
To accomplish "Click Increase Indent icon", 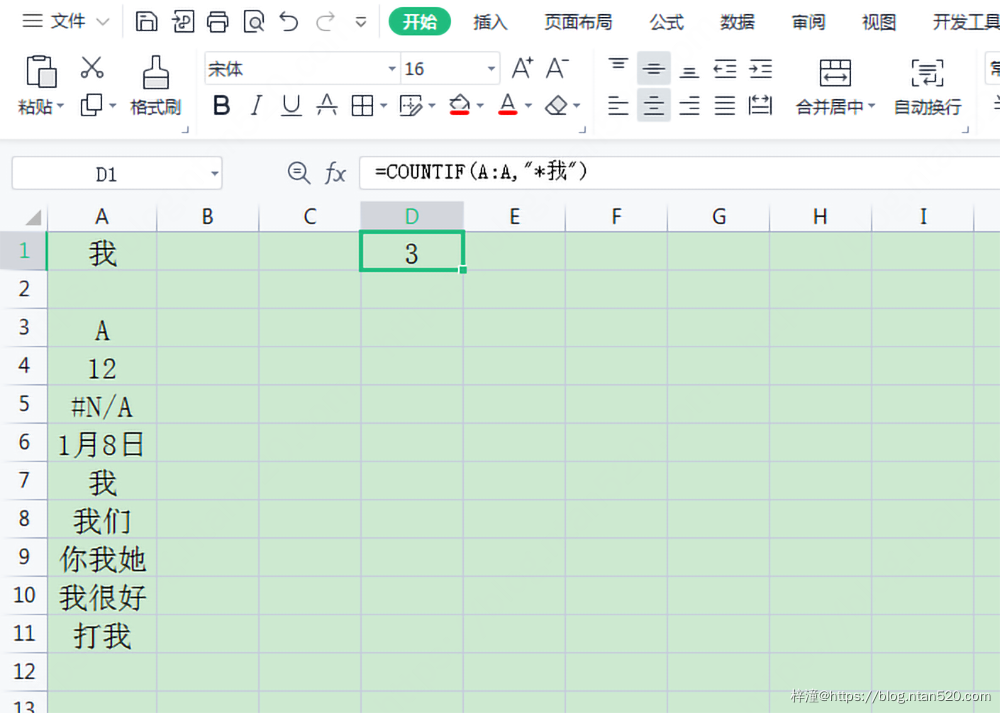I will (x=760, y=68).
